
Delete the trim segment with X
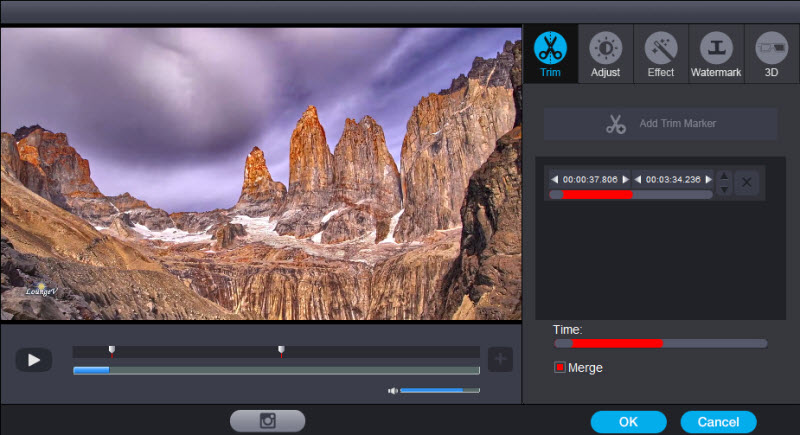click(x=747, y=182)
